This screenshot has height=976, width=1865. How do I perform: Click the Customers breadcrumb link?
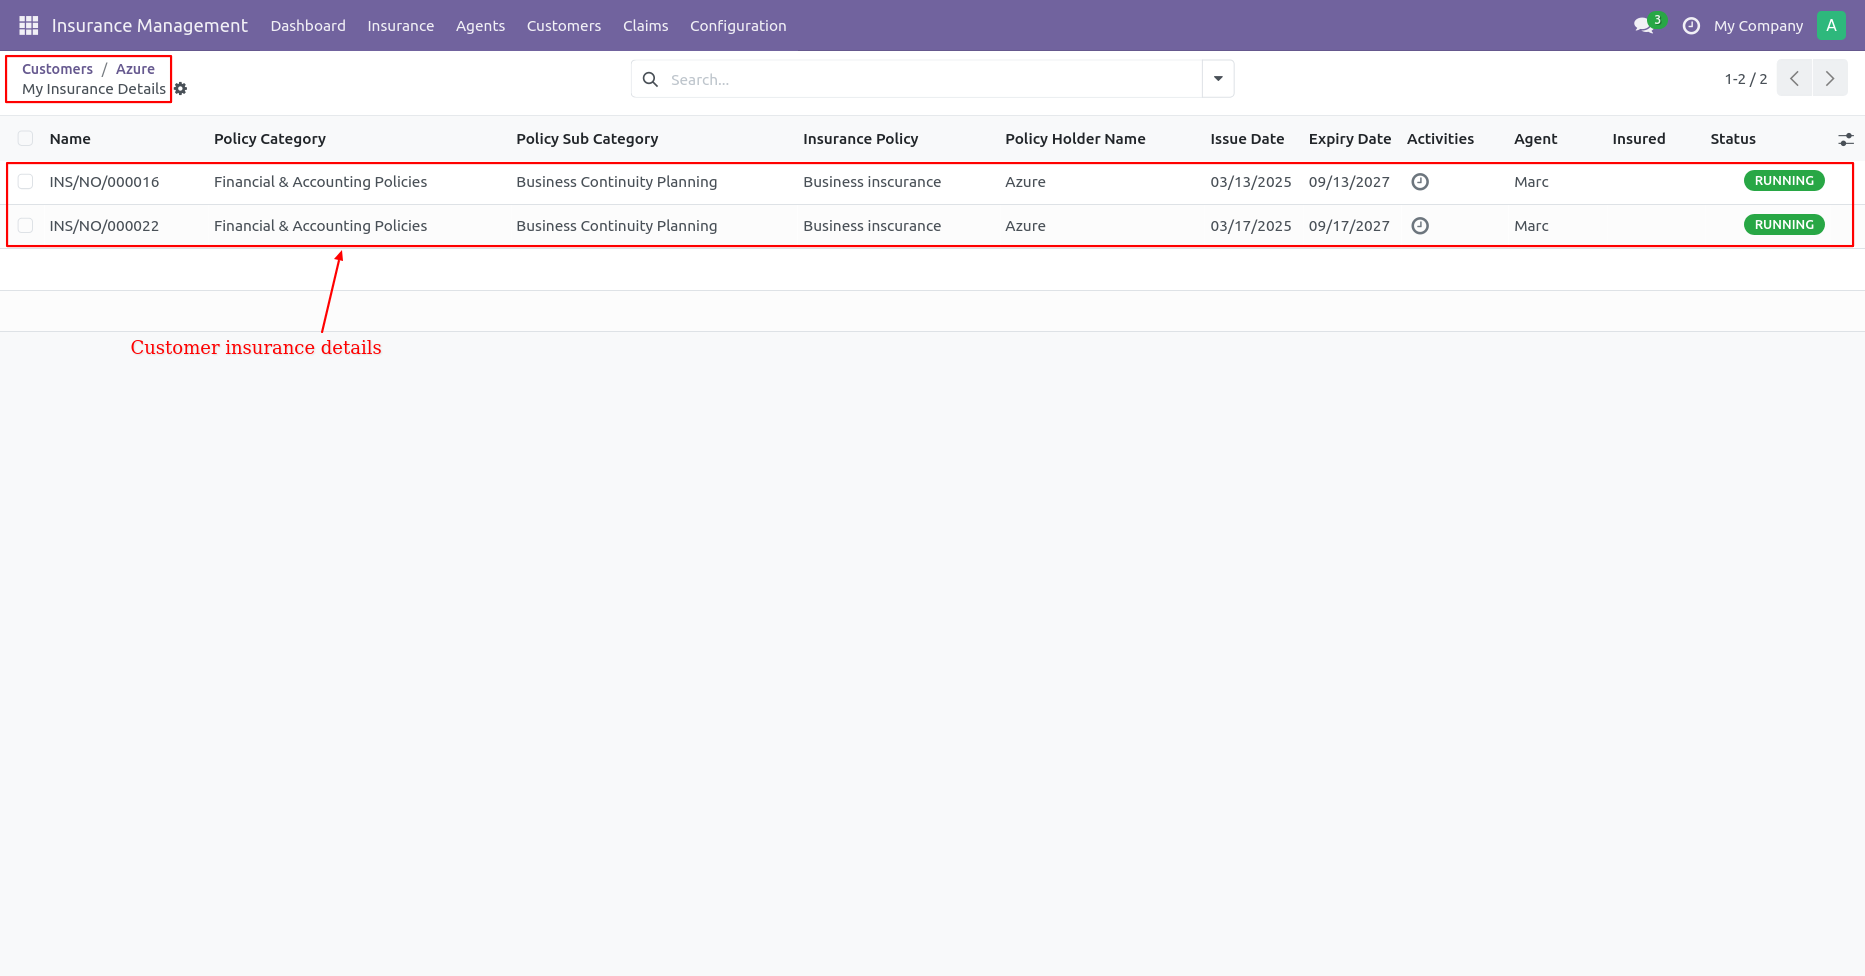coord(57,69)
